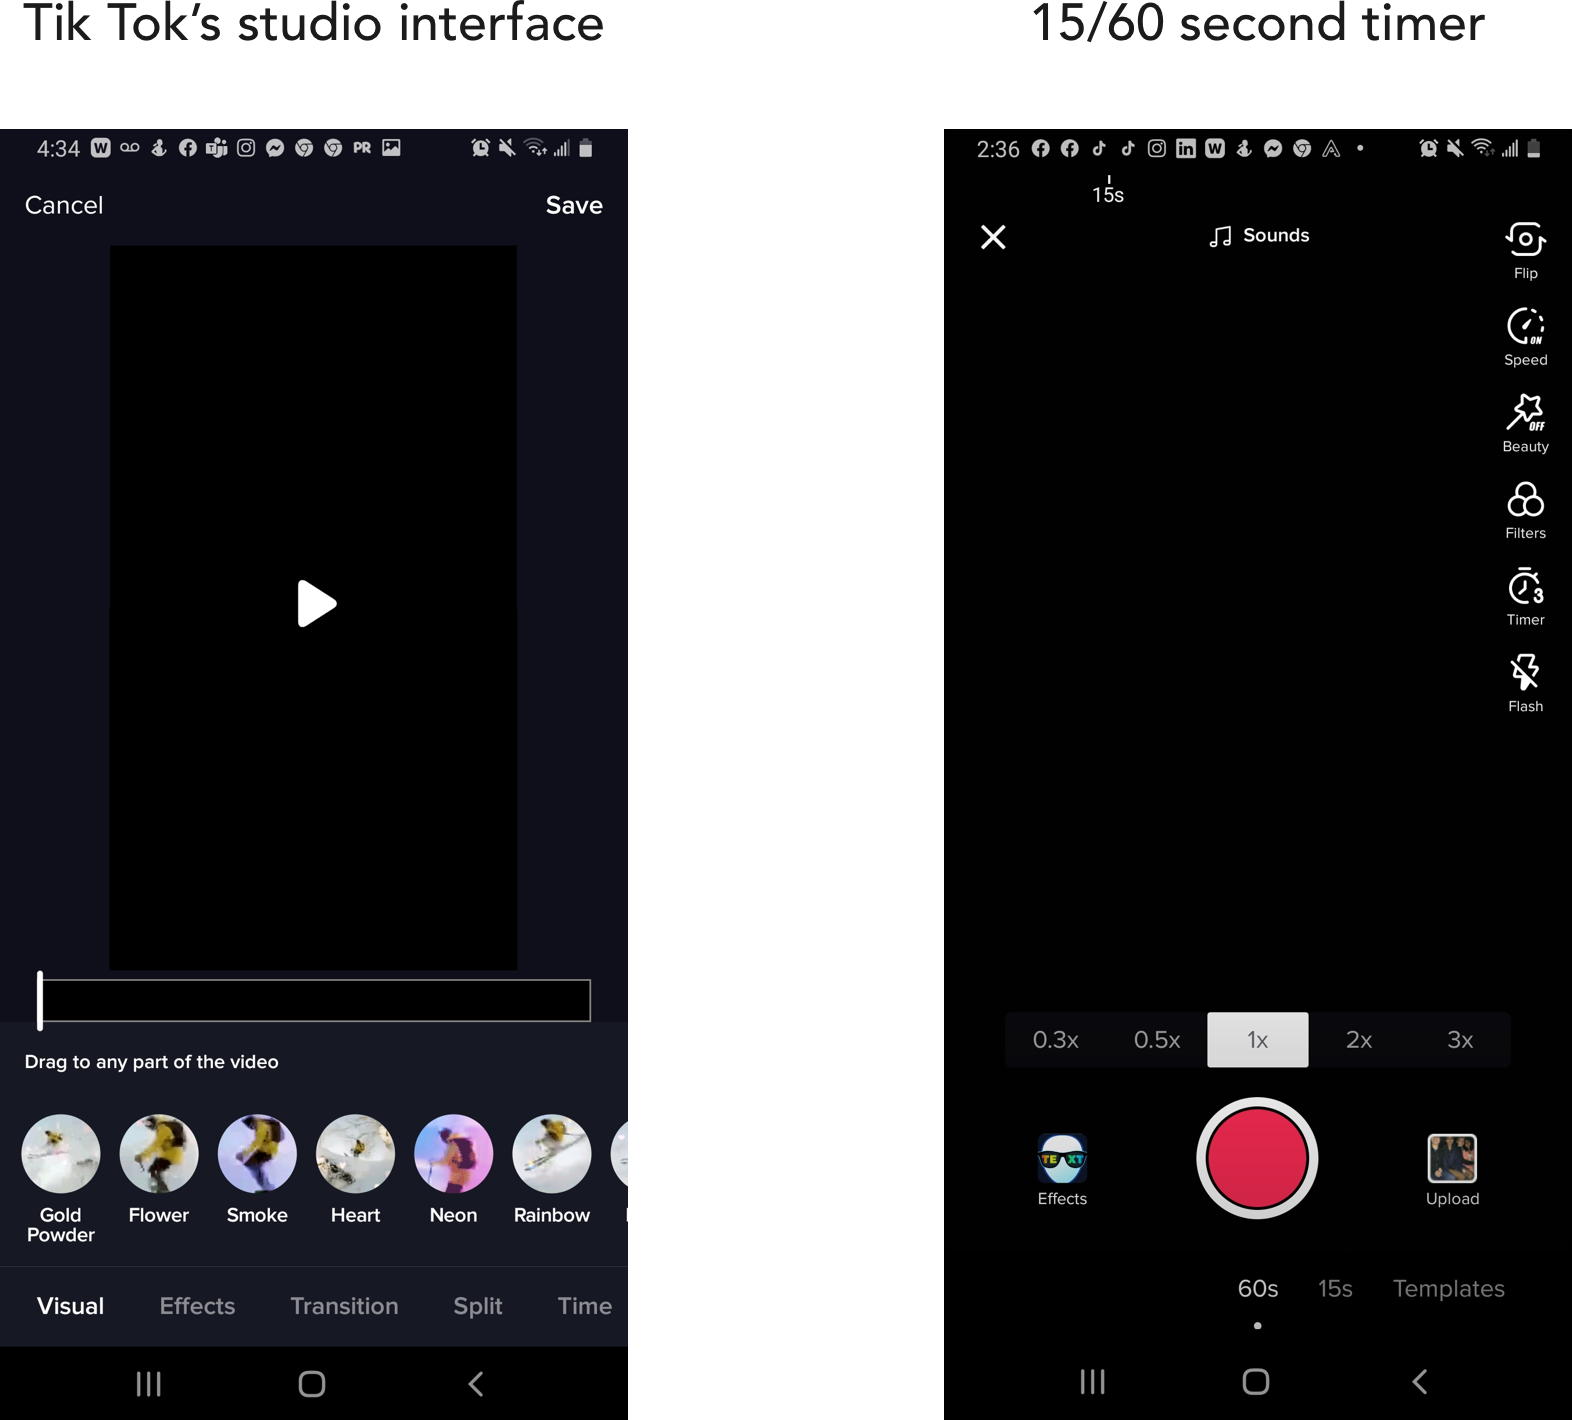The width and height of the screenshot is (1572, 1420).
Task: Tap the PR status icon on left phone
Action: click(x=362, y=148)
